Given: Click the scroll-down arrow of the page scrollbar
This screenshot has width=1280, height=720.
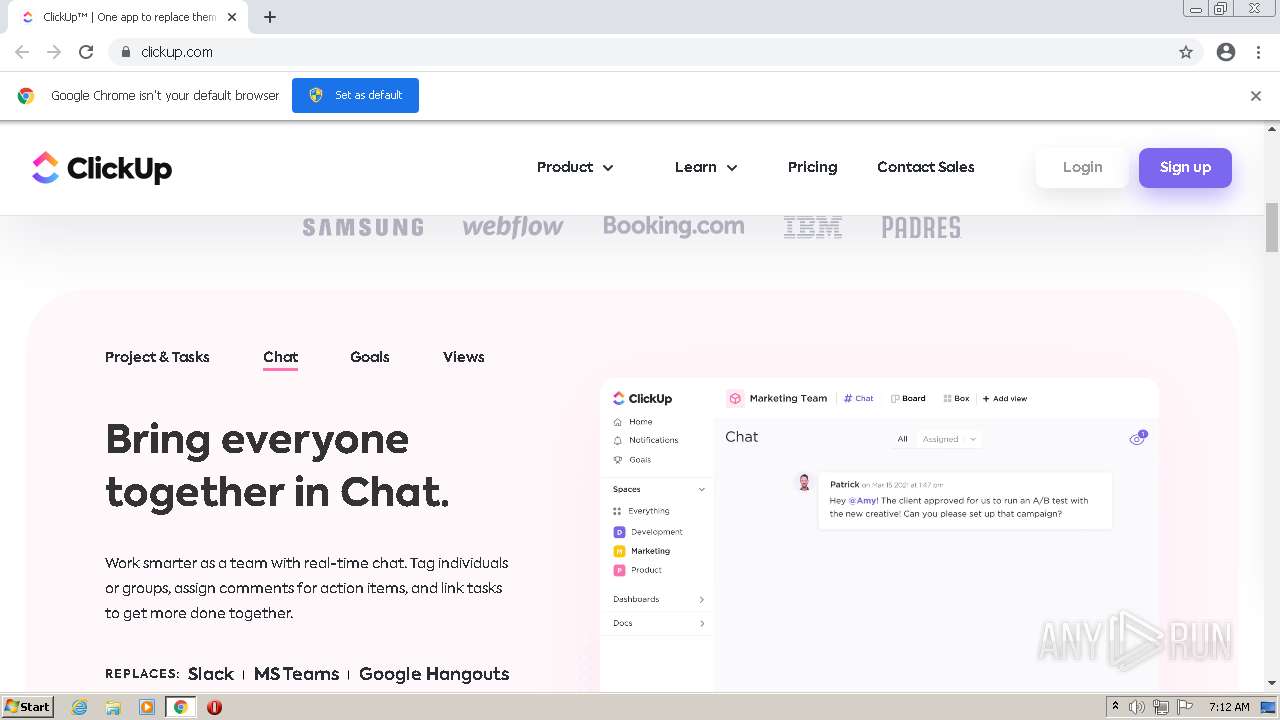Looking at the screenshot, I should (1272, 684).
